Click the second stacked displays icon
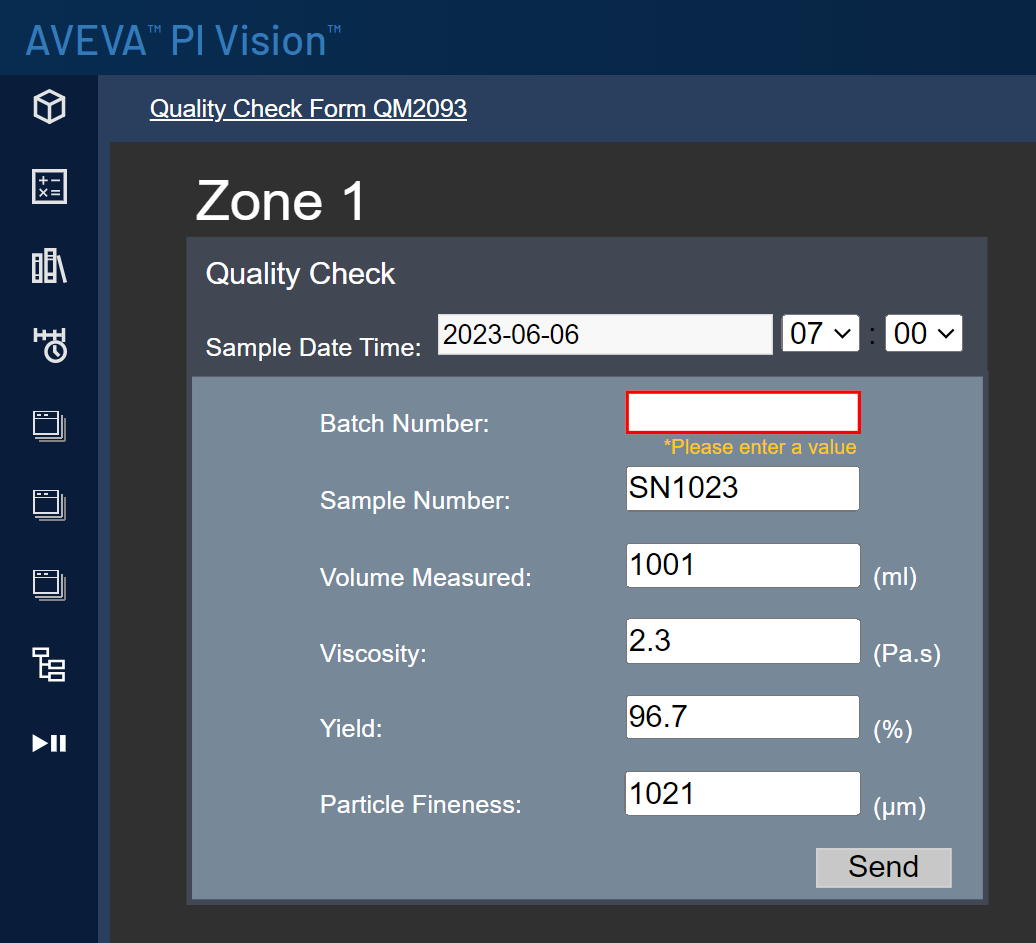 48,505
